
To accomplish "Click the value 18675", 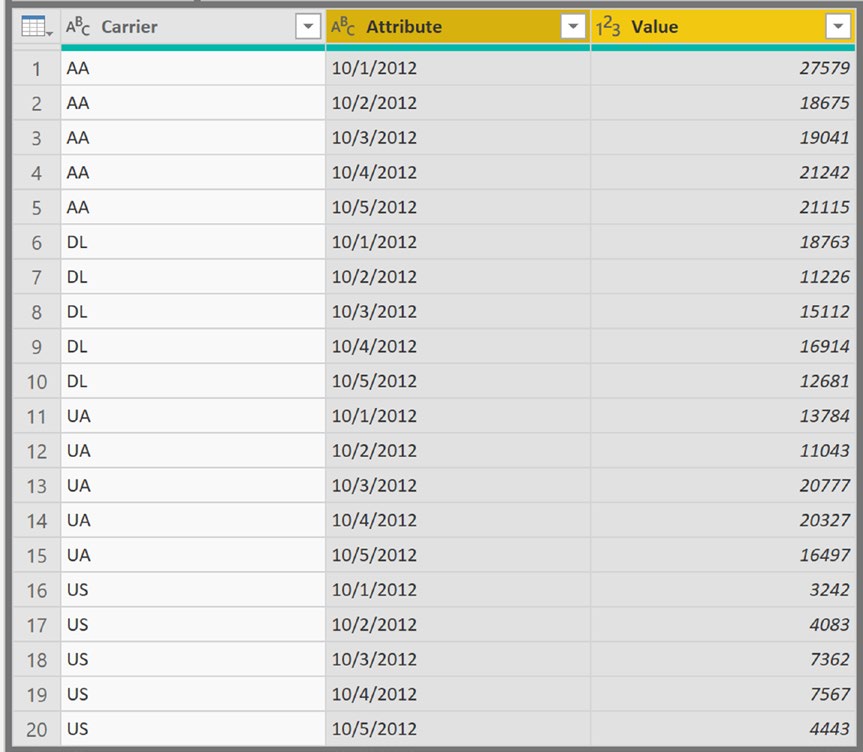I will click(x=723, y=103).
